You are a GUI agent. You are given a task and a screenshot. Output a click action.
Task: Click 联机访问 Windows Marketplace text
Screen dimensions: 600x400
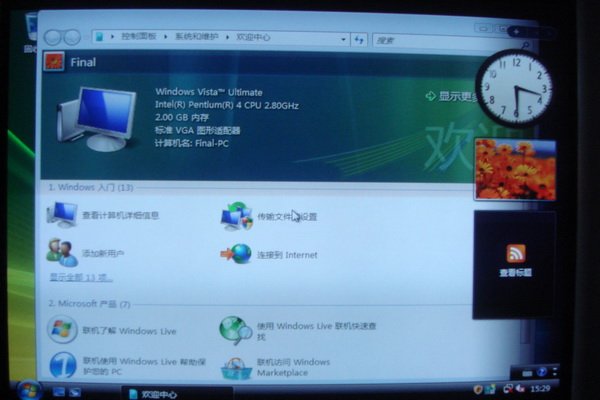click(x=293, y=367)
